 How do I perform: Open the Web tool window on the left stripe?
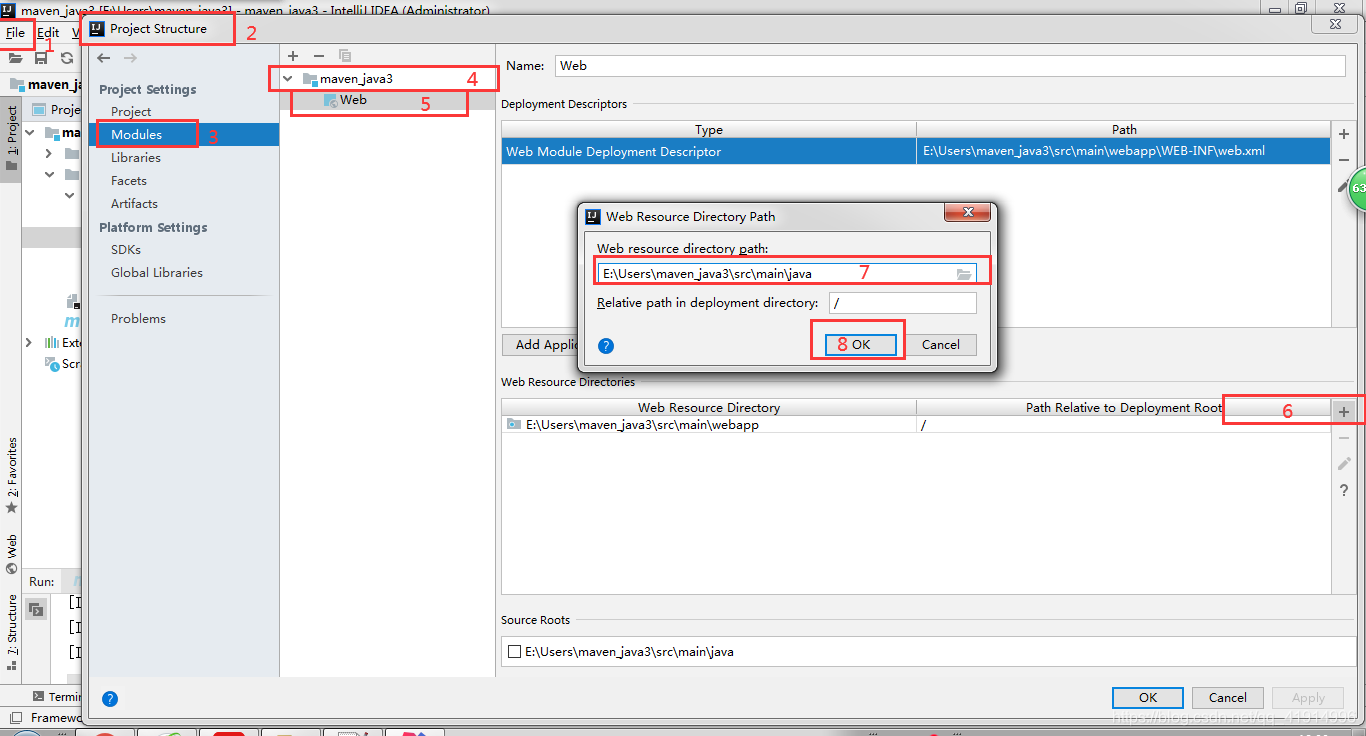tap(12, 555)
